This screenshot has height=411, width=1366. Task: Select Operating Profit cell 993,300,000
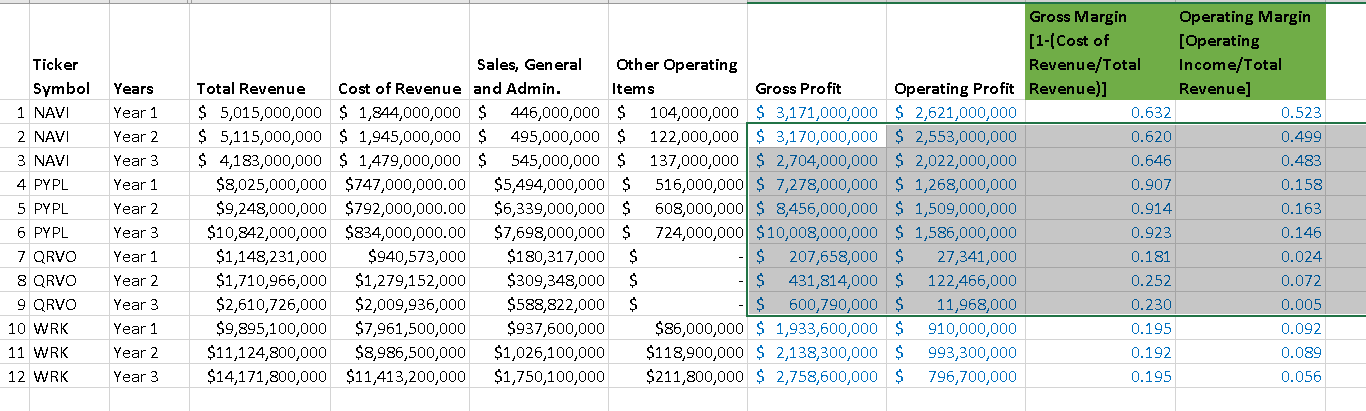coord(955,353)
